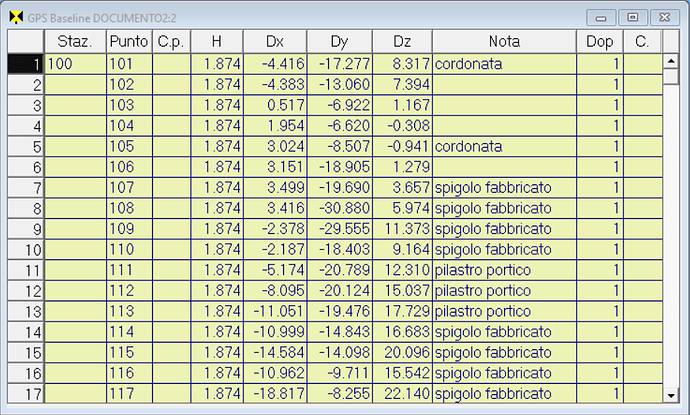Select row header 10
The width and height of the screenshot is (690, 415).
tap(26, 250)
